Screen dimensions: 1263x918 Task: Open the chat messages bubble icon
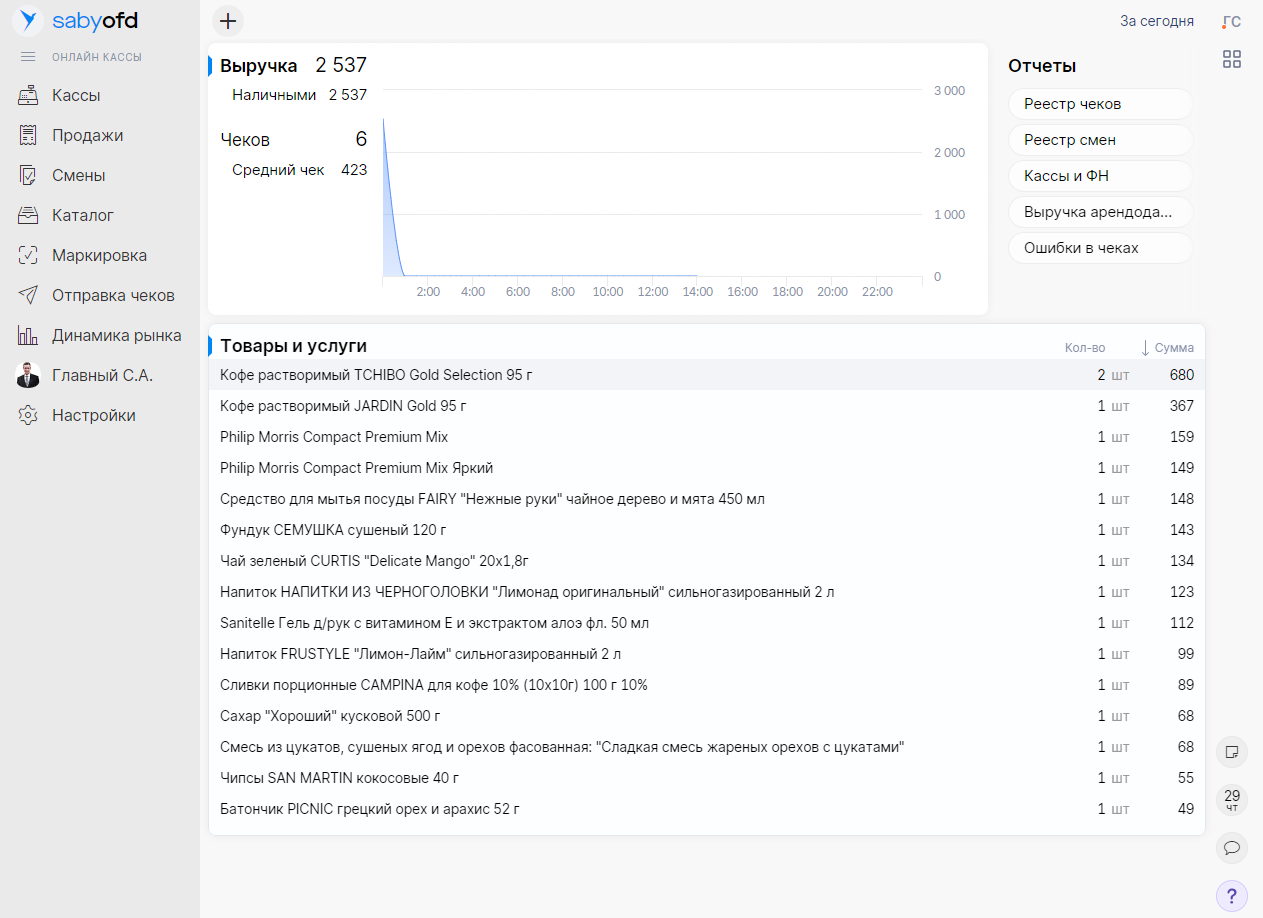[1231, 848]
